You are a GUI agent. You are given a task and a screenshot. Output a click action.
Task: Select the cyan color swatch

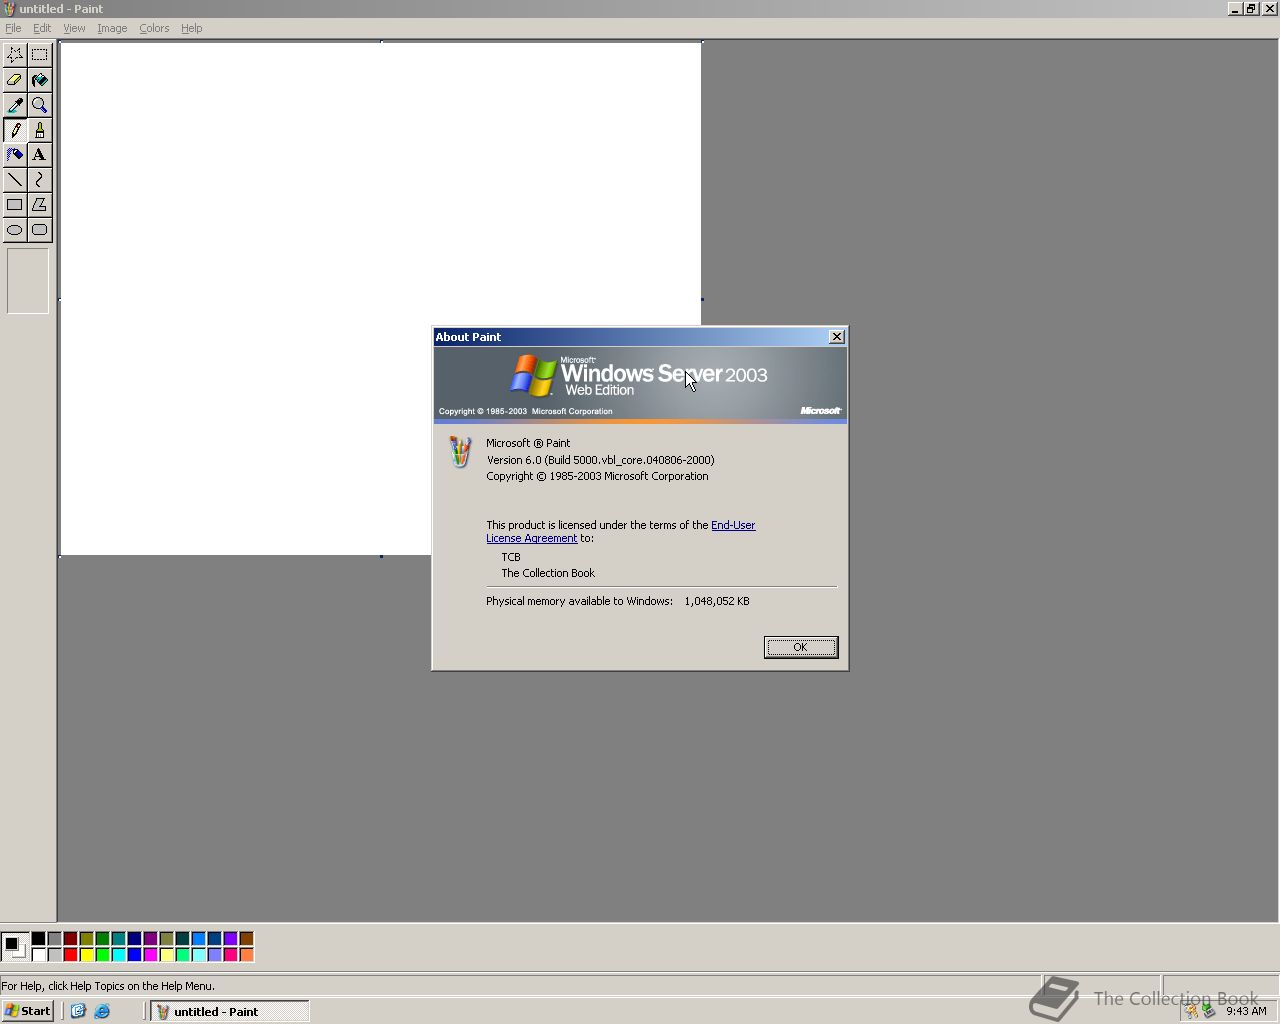[118, 954]
